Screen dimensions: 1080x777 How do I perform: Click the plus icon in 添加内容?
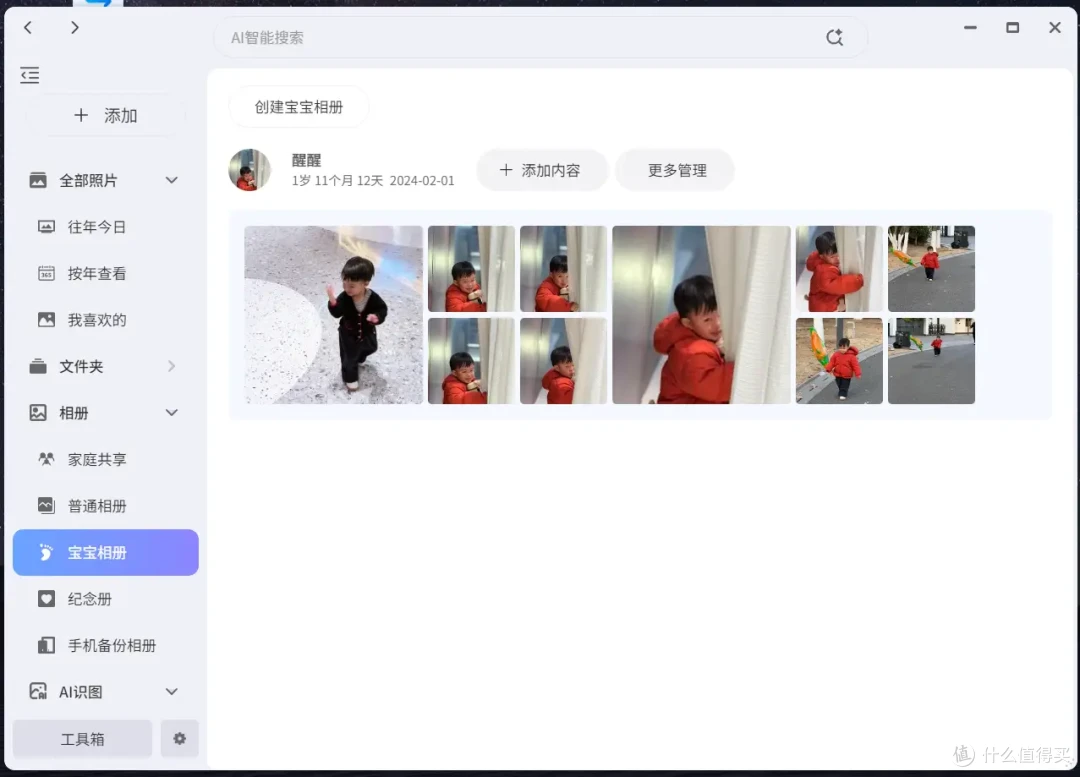click(506, 169)
